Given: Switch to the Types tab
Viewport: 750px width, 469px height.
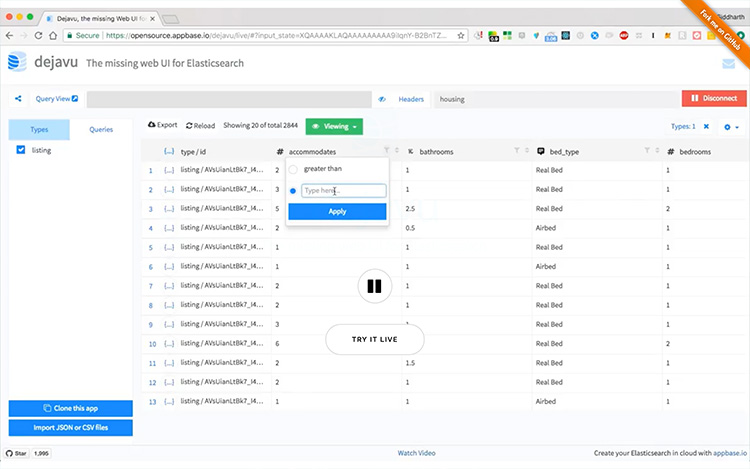Looking at the screenshot, I should (39, 129).
